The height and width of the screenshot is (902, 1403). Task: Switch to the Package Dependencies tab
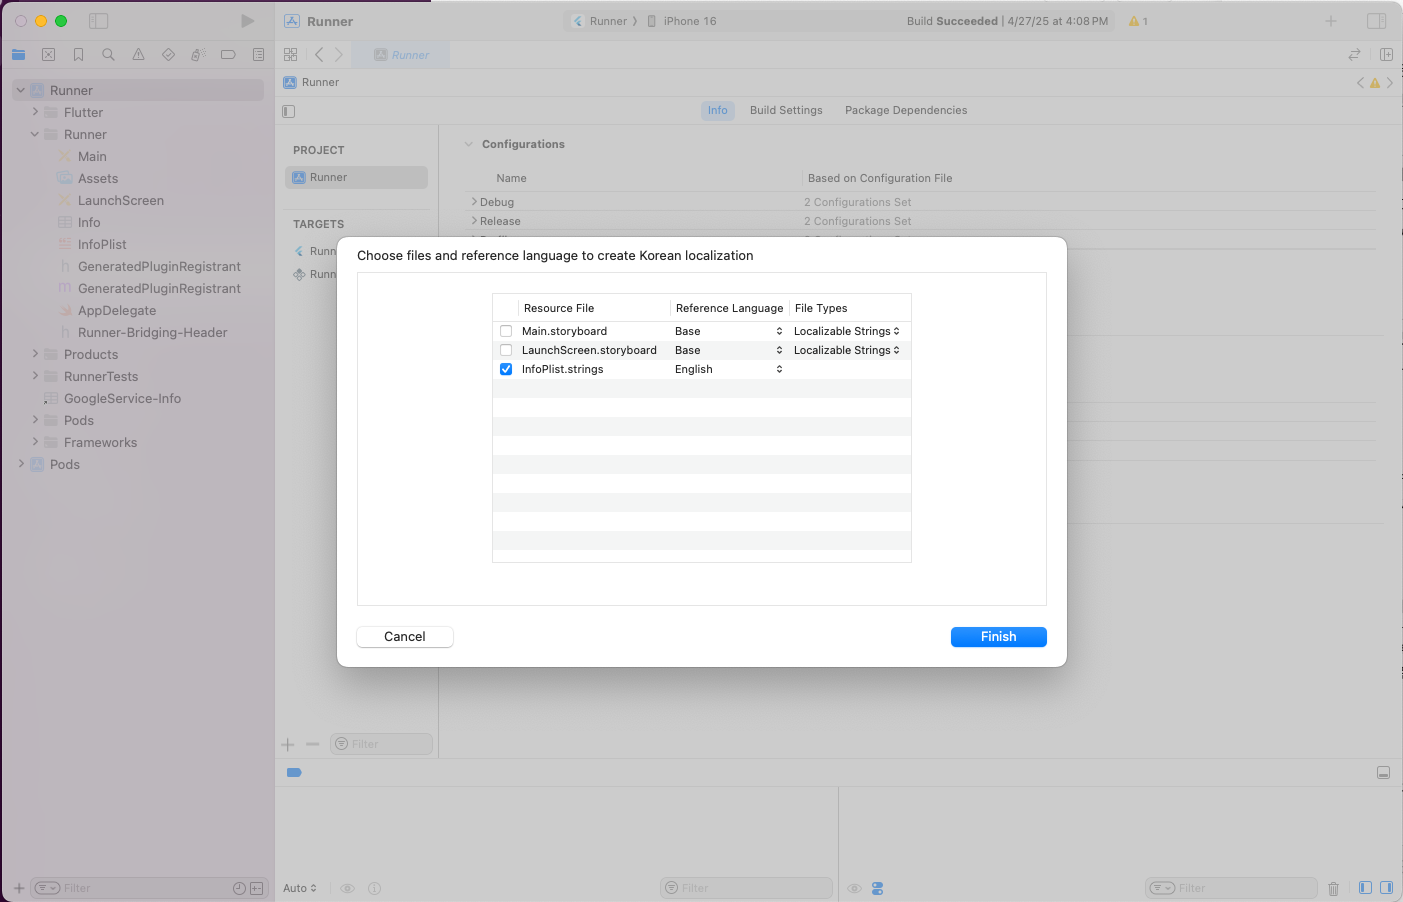(906, 110)
